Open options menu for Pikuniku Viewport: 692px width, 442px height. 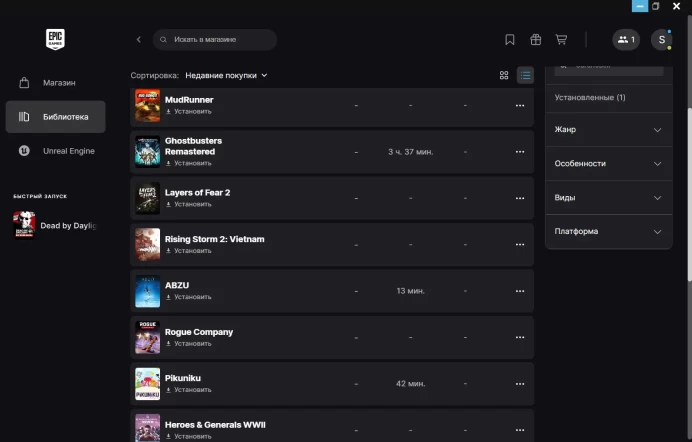point(520,384)
